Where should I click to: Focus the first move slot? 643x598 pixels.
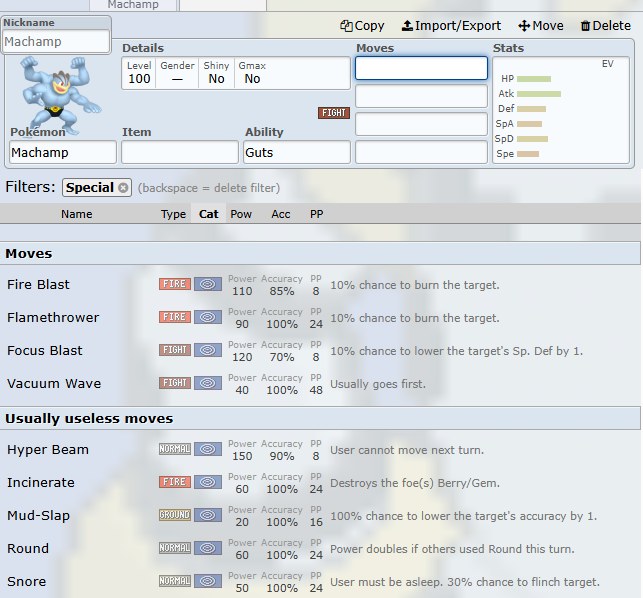tap(421, 68)
